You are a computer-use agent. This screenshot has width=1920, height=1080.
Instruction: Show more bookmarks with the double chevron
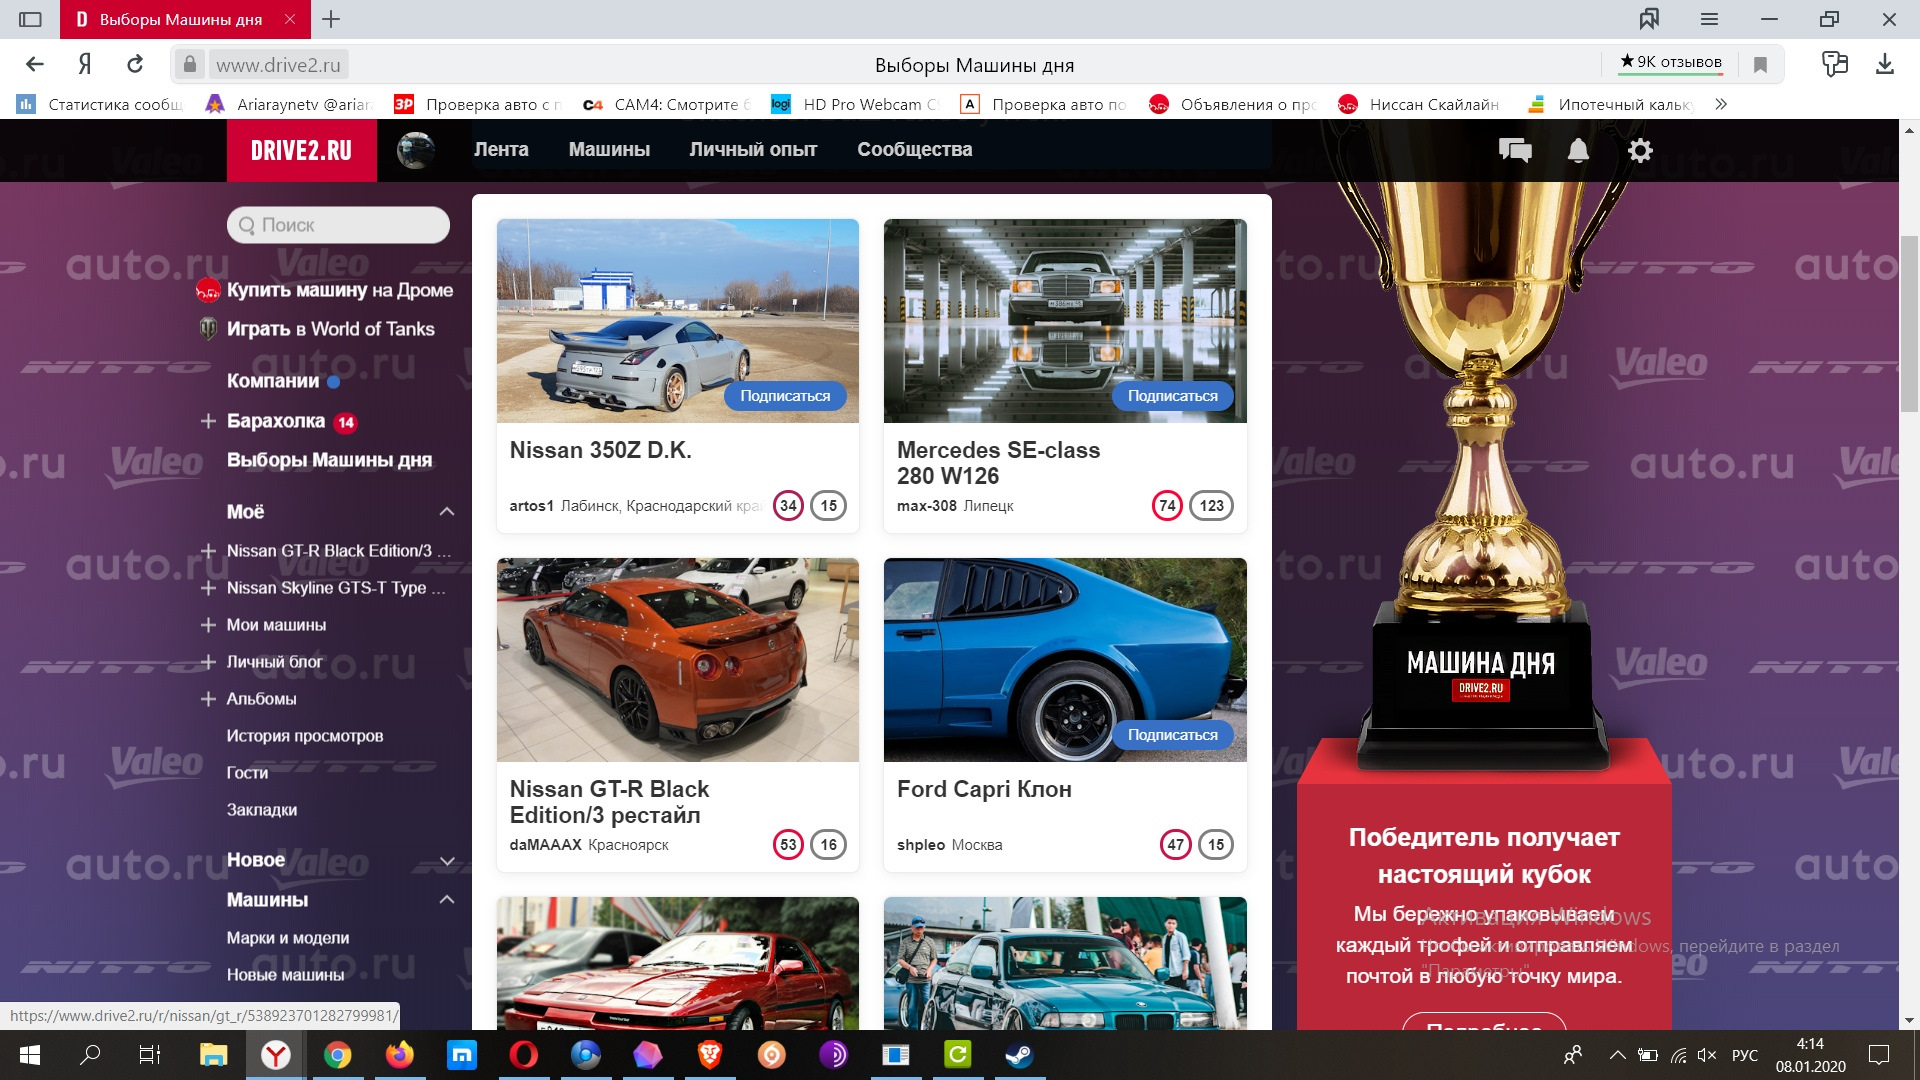pos(1721,104)
